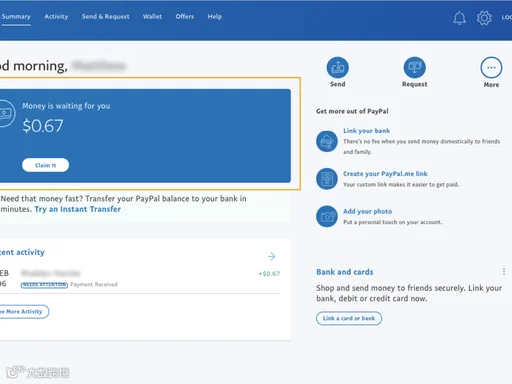Go to the Wallet tab

pos(152,17)
